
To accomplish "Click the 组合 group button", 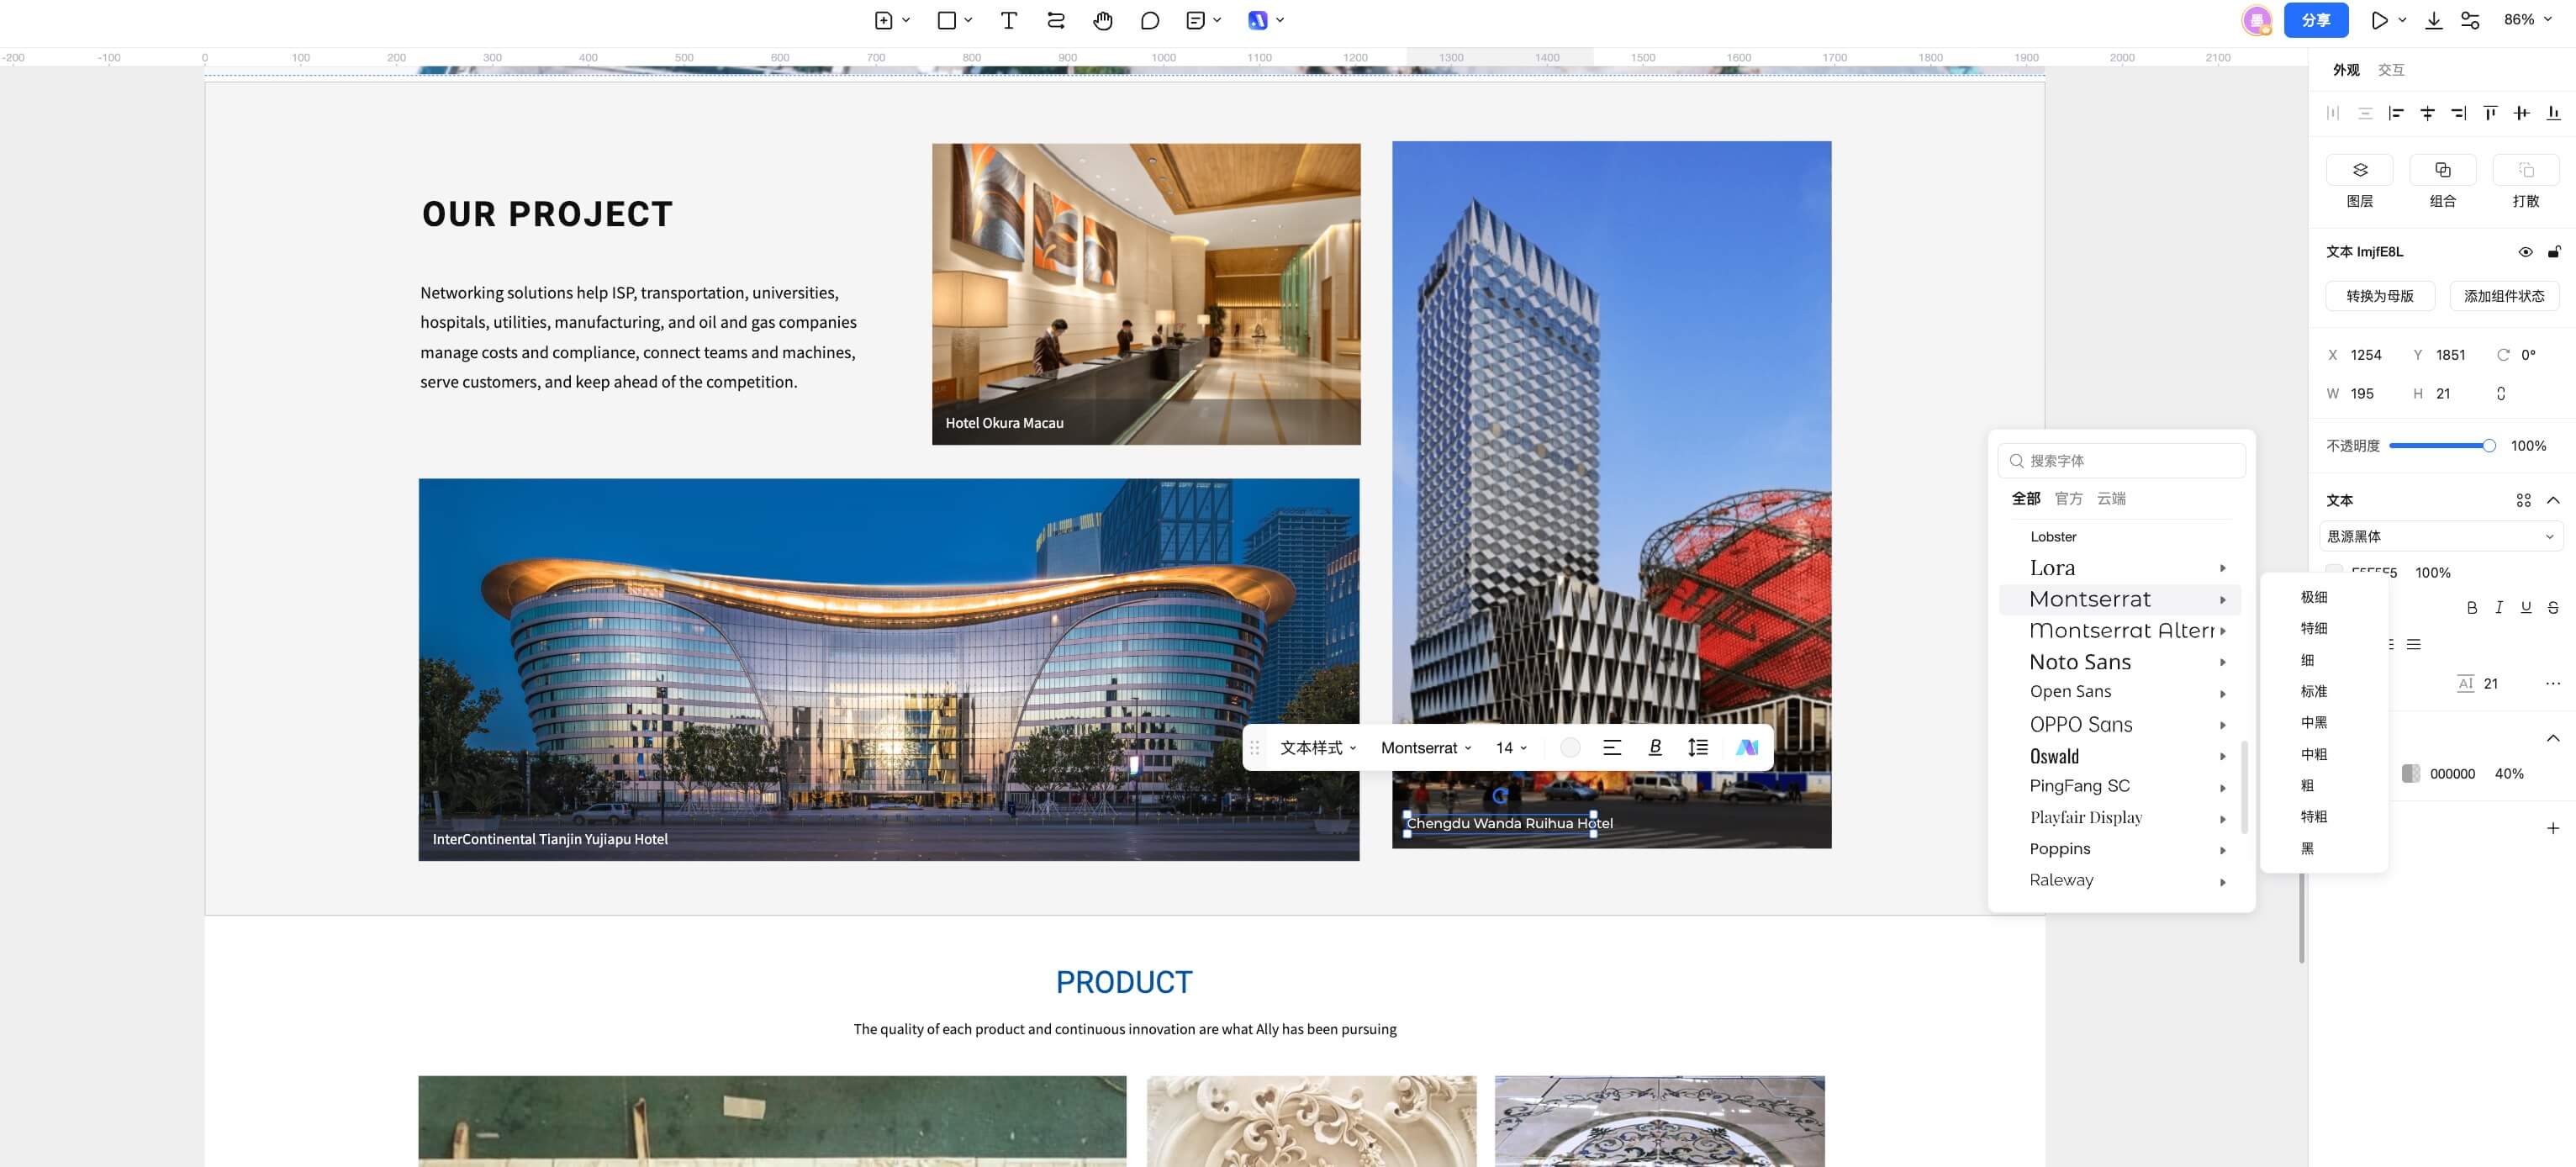I will pos(2442,170).
